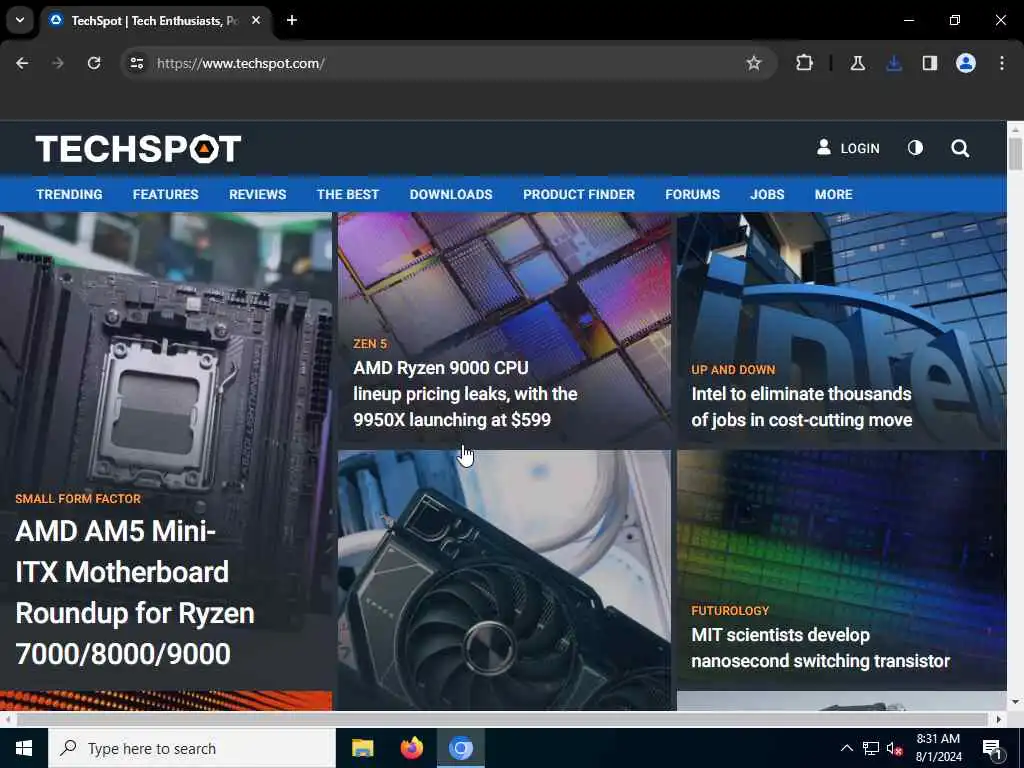Open the taskbar clock and date
Viewport: 1024px width, 768px height.
click(938, 748)
